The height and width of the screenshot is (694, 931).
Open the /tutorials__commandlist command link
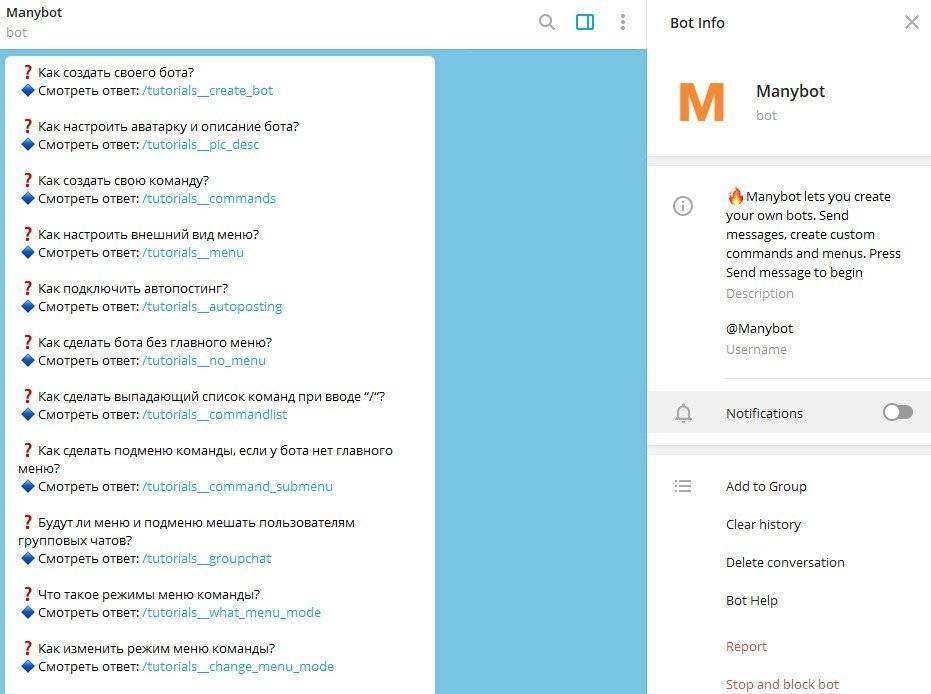click(214, 415)
